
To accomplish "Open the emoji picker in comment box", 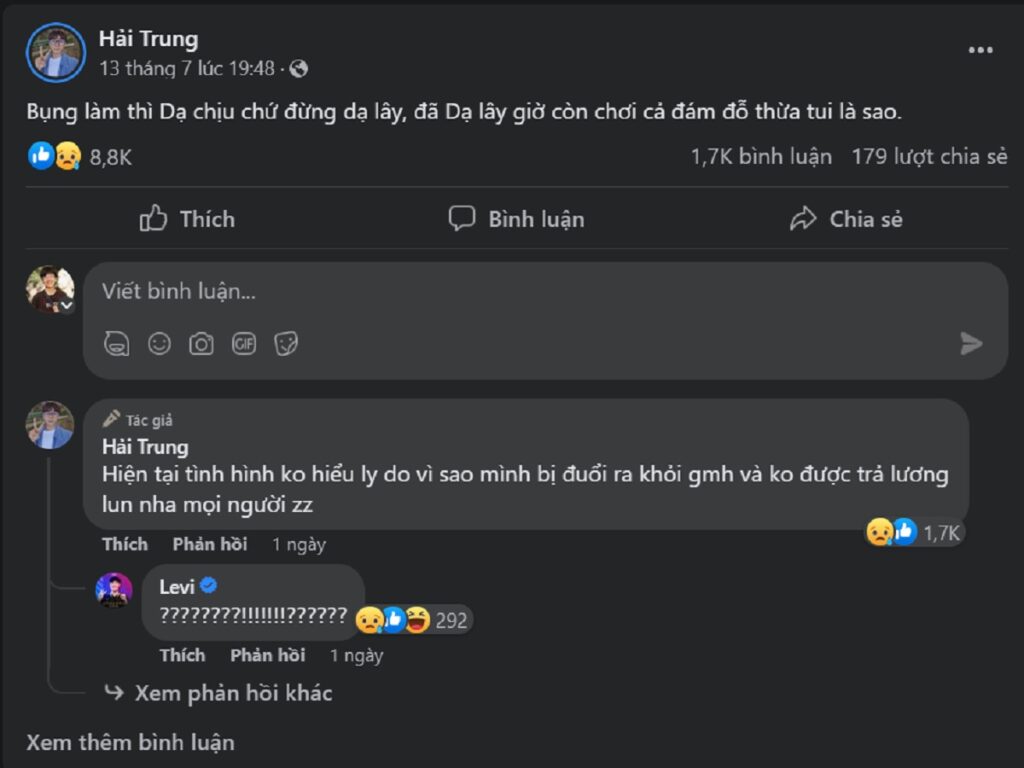I will coord(159,344).
